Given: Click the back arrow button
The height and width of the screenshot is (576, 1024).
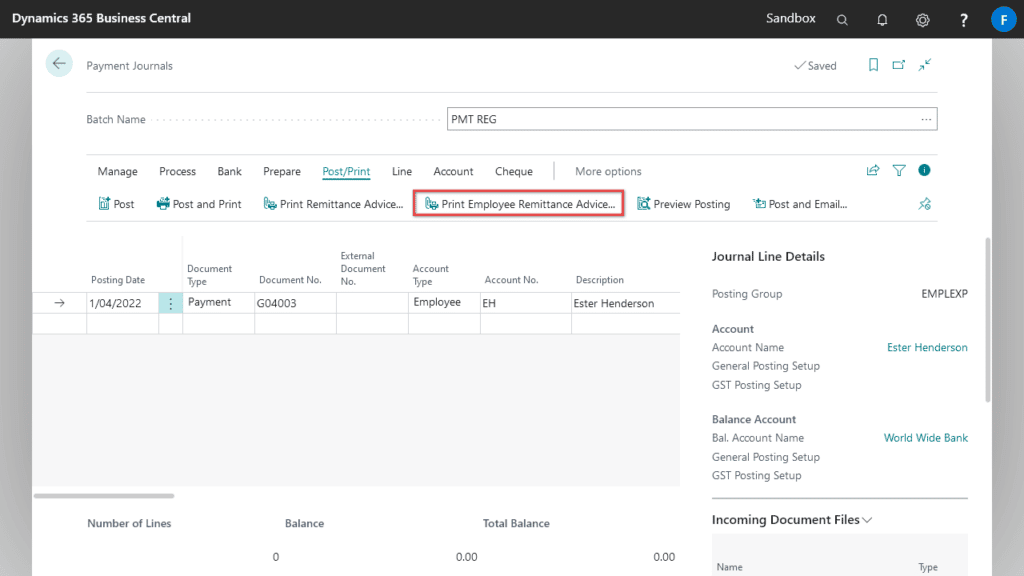Looking at the screenshot, I should [x=59, y=64].
